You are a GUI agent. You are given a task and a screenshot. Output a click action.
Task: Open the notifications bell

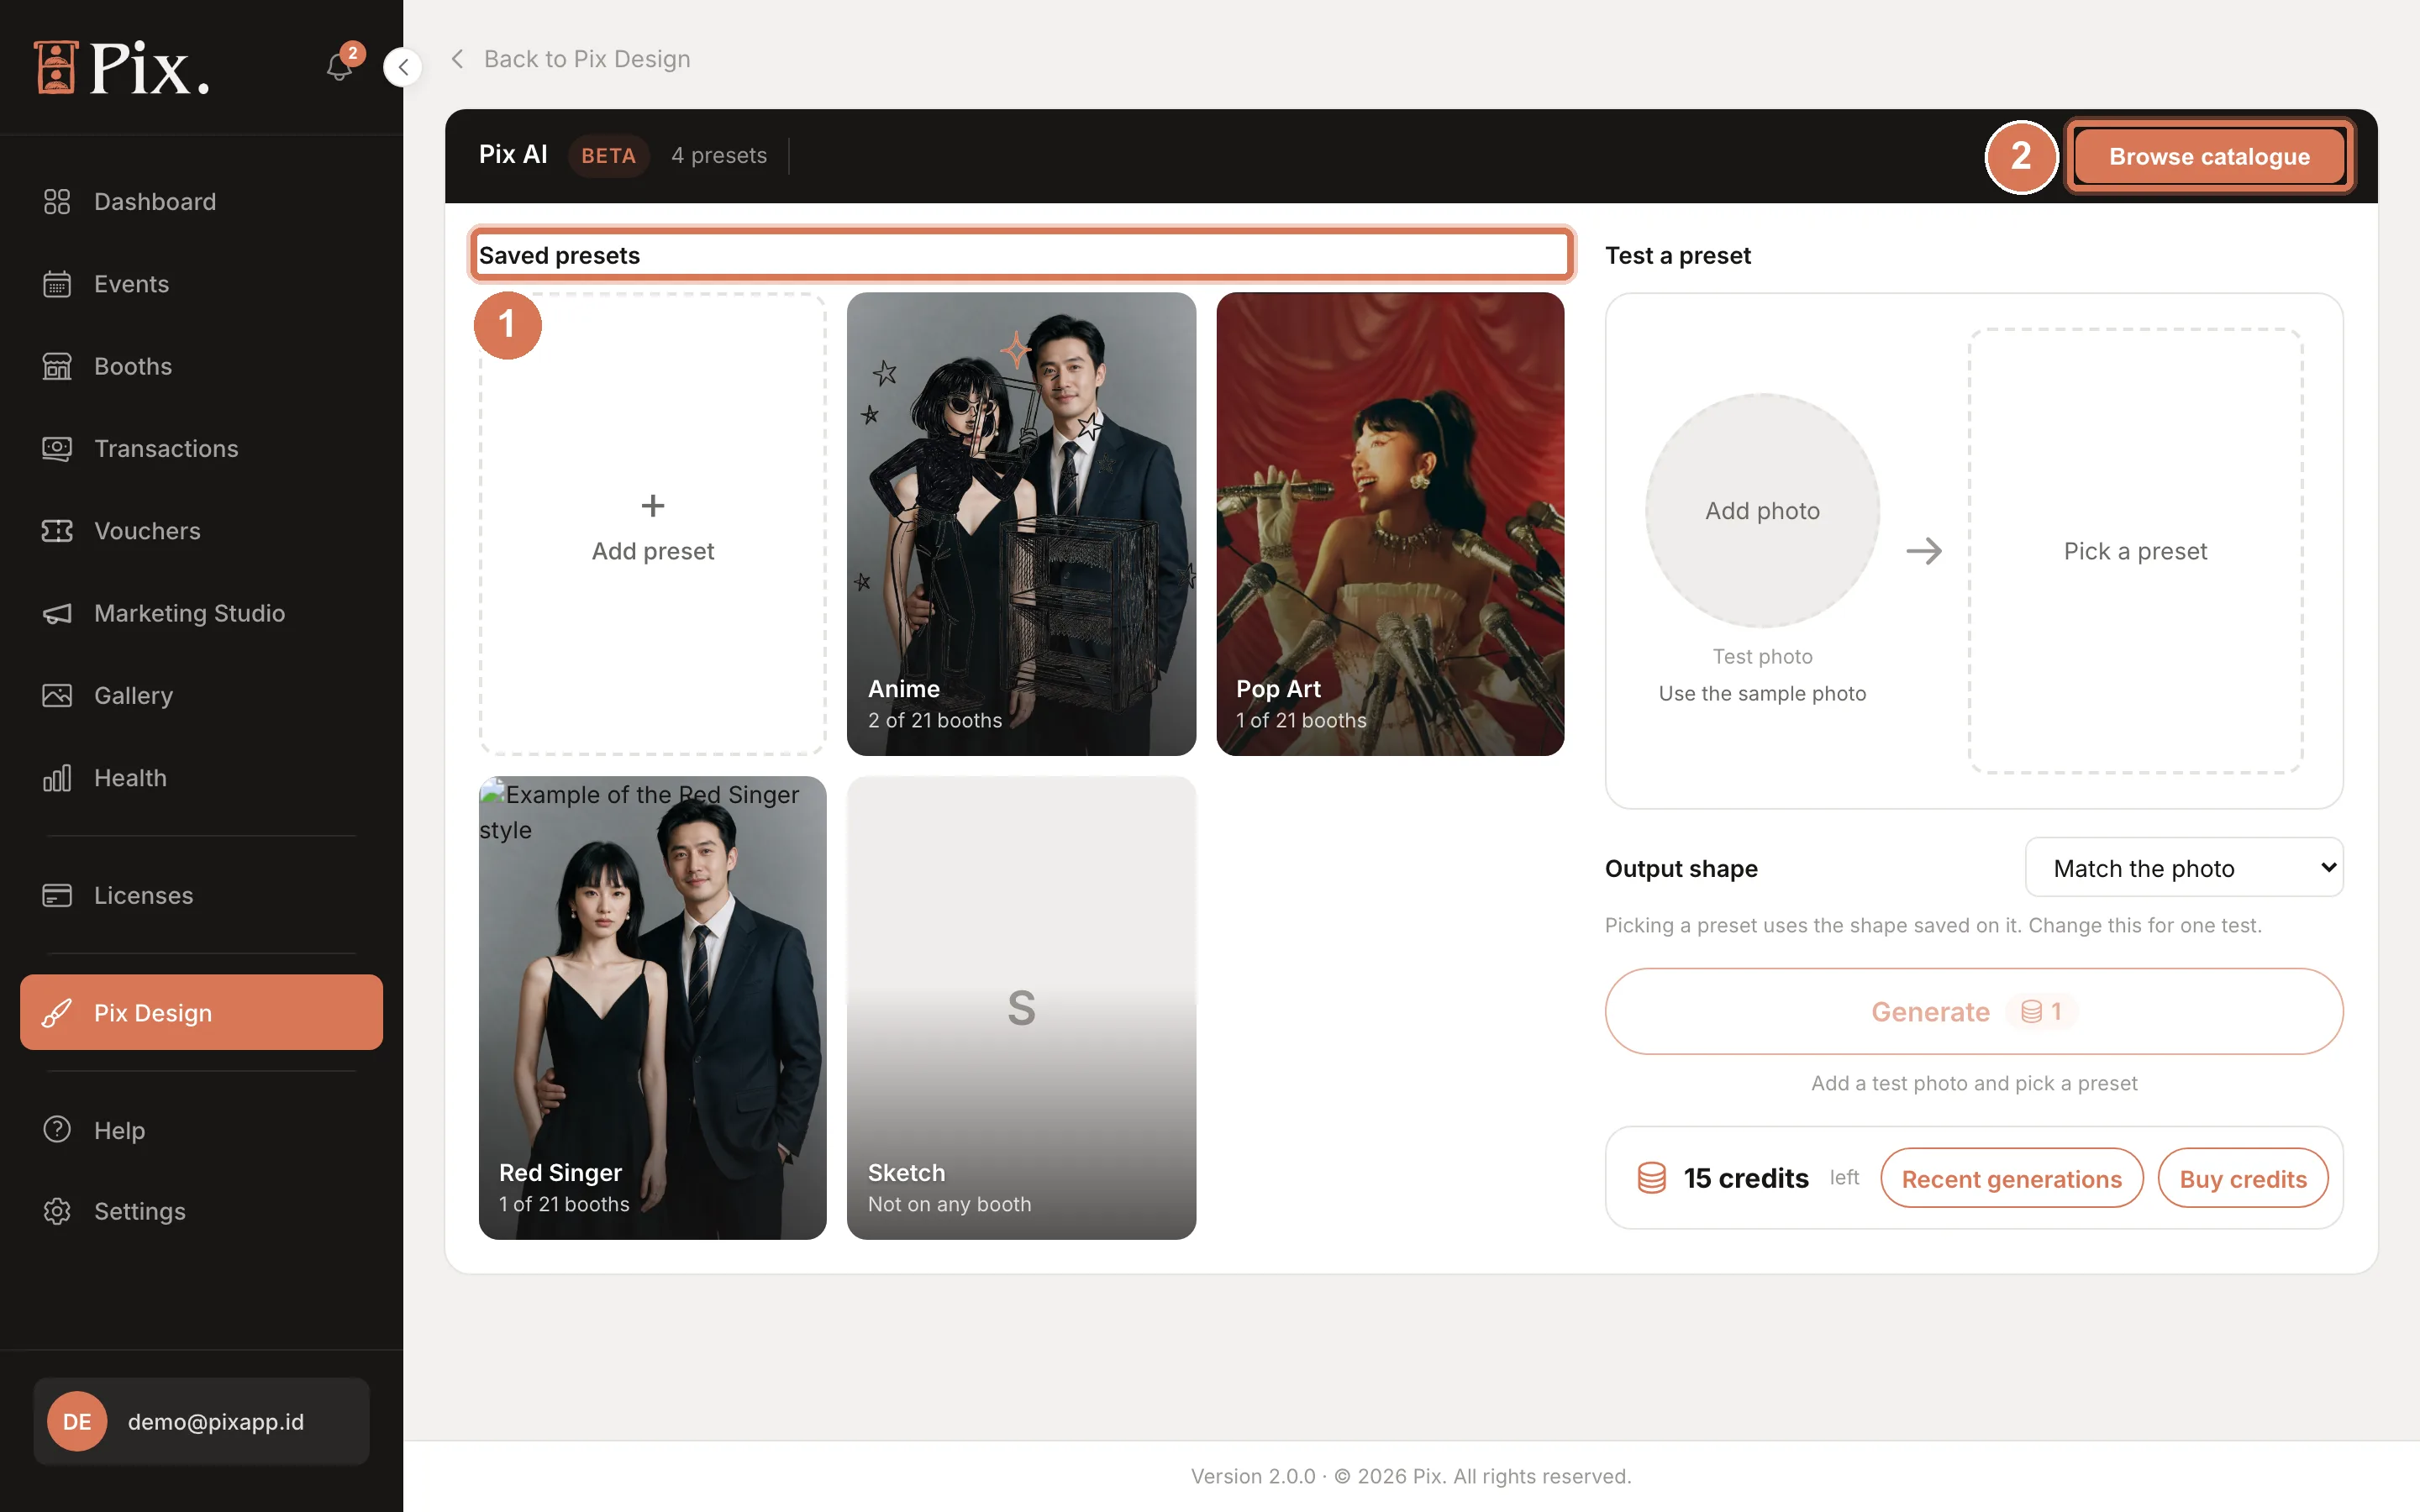[339, 67]
